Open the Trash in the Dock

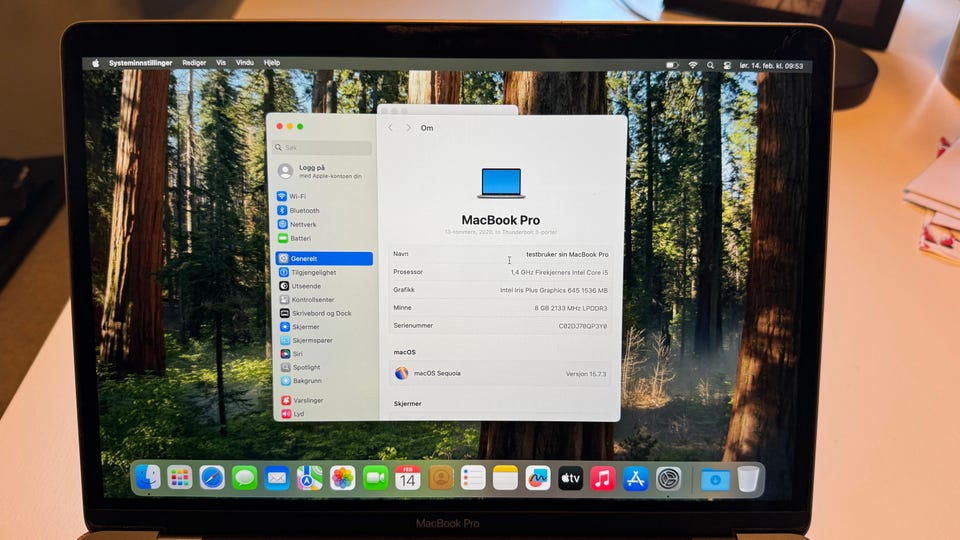coord(748,478)
